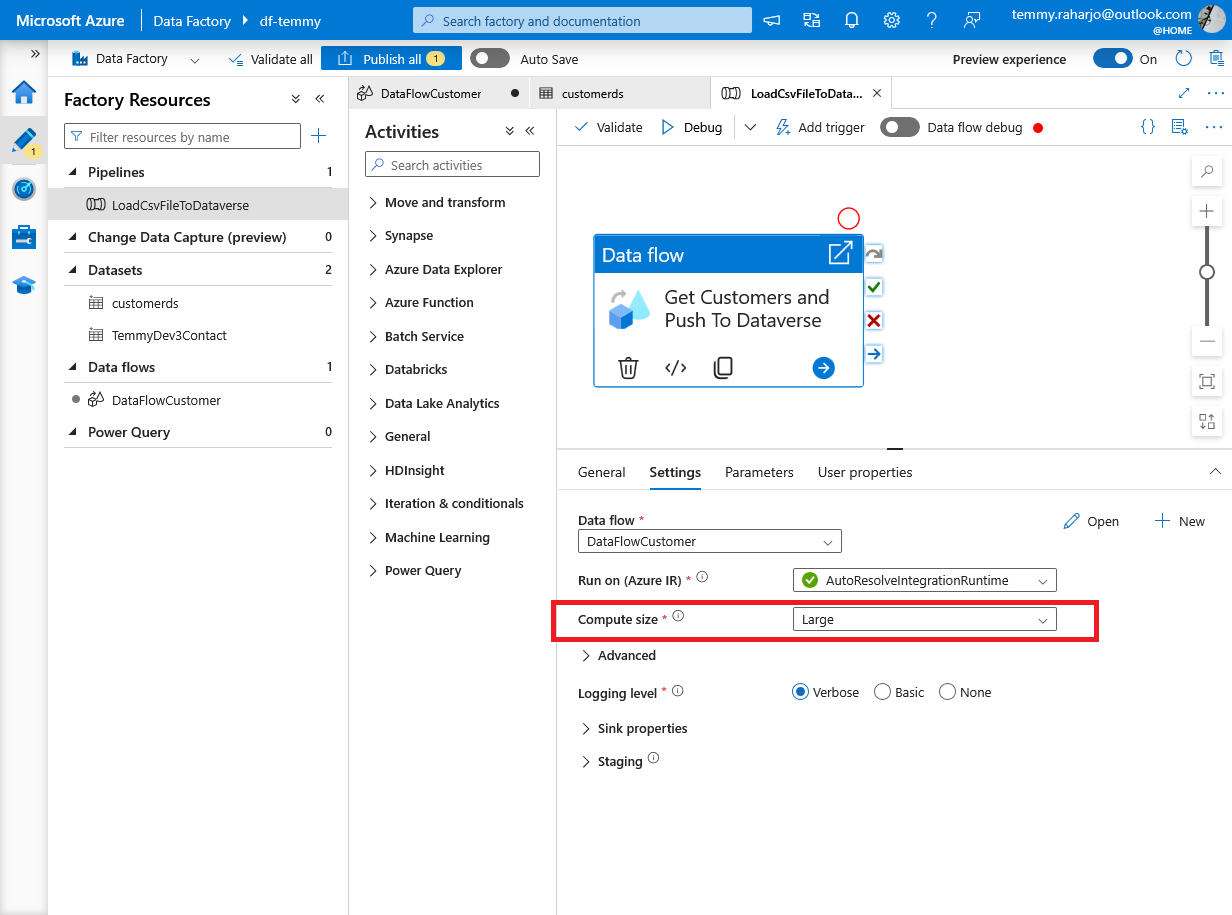The height and width of the screenshot is (915, 1232).
Task: Open data flow with the pop-out icon
Action: [x=840, y=253]
